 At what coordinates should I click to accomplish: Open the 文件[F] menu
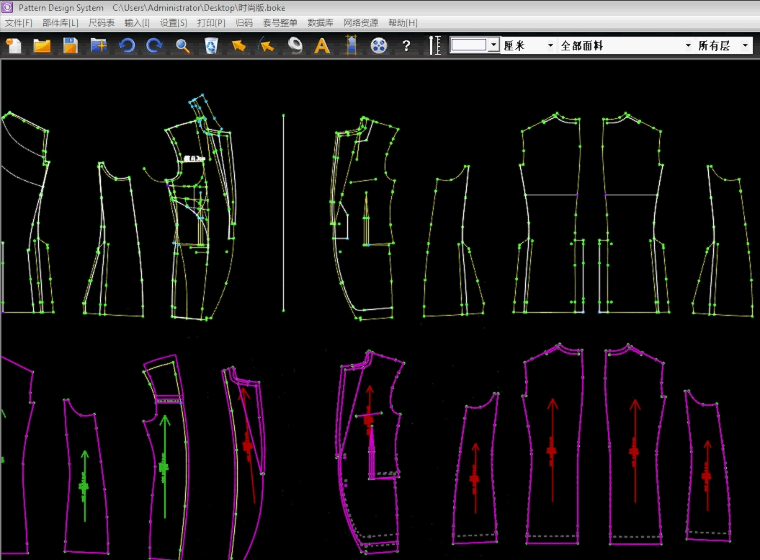[18, 22]
